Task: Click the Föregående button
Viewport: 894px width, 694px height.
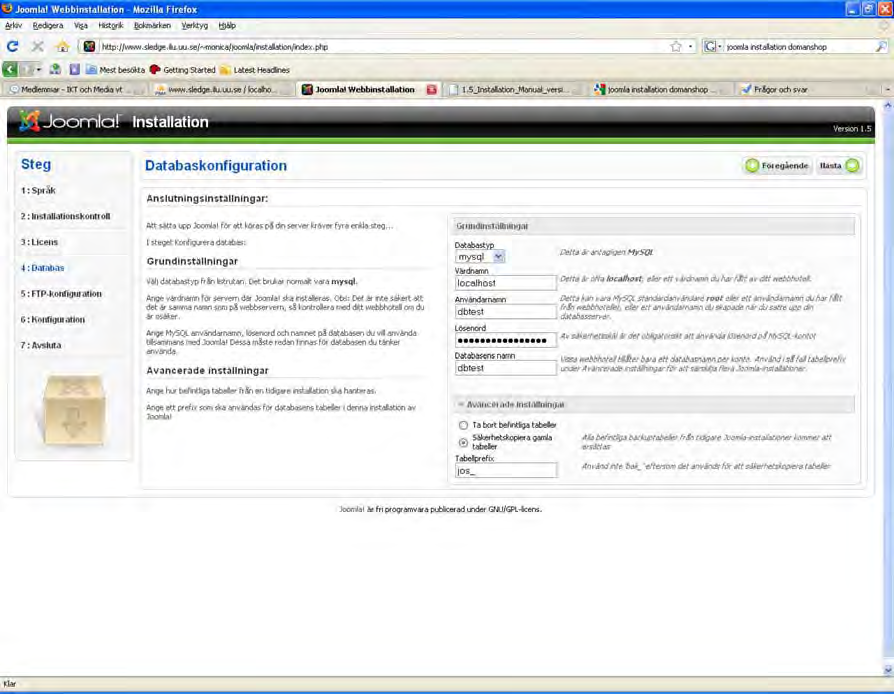Action: (x=777, y=165)
